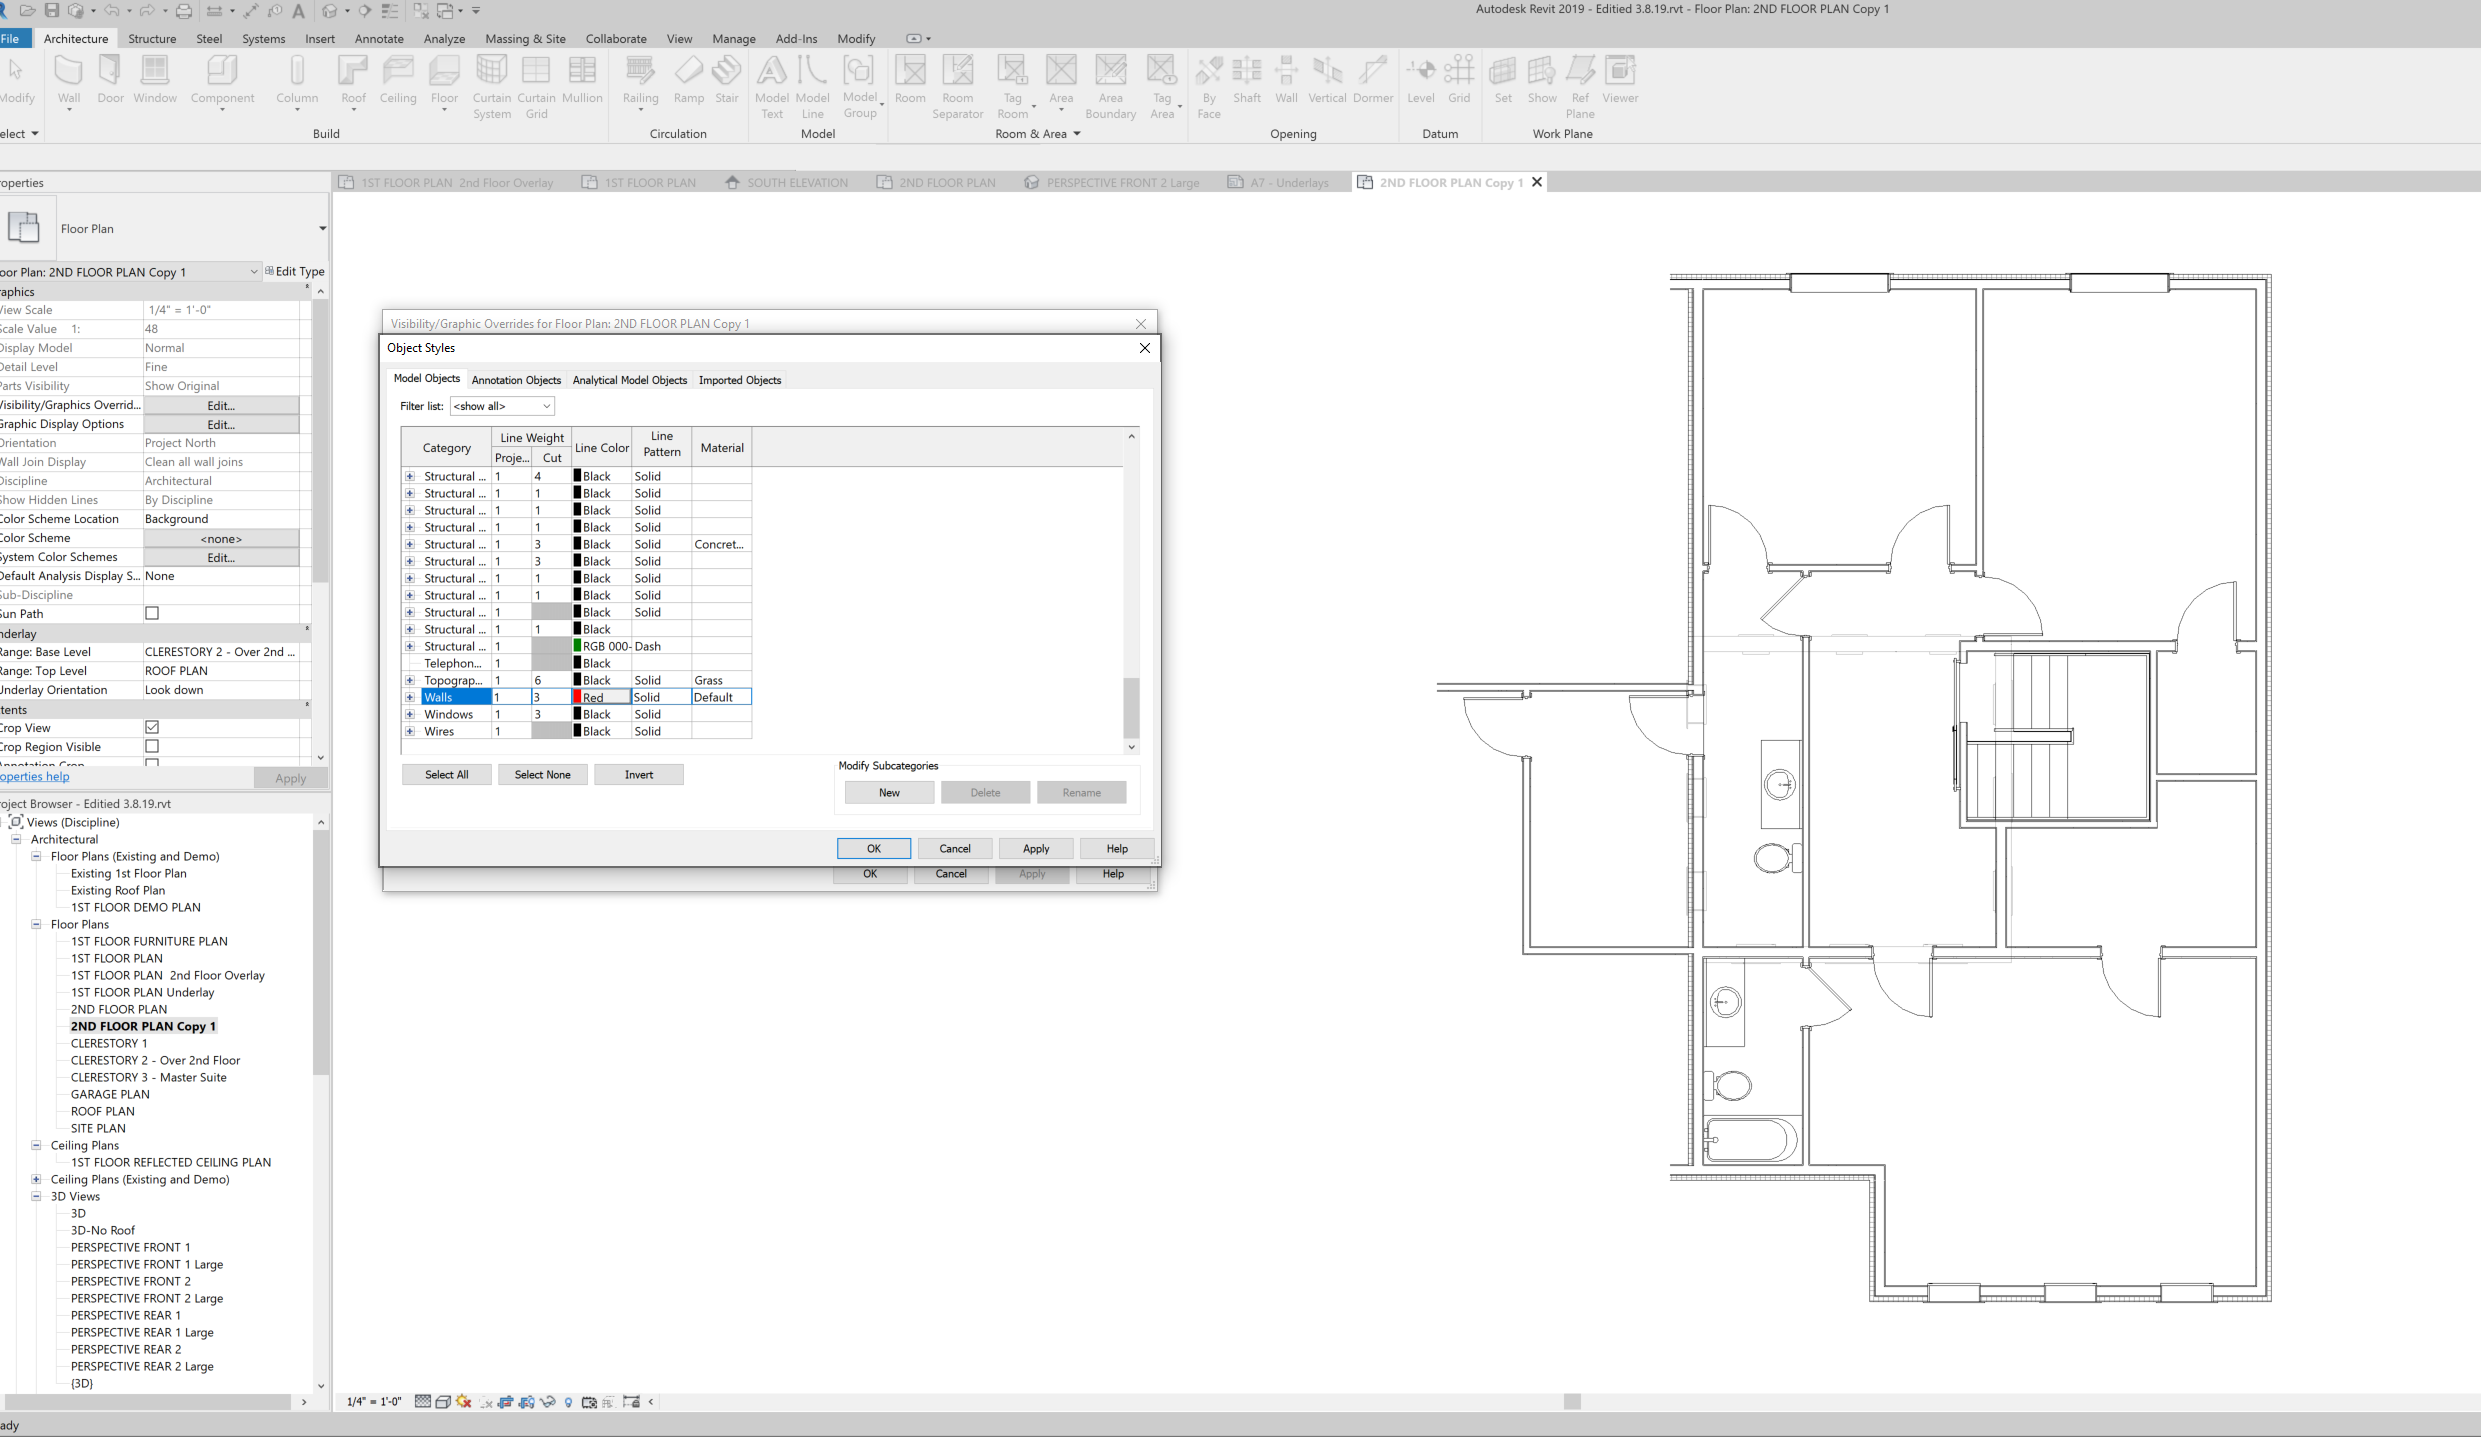This screenshot has height=1437, width=2481.
Task: Switch to the Annotation Objects tab
Action: pyautogui.click(x=516, y=380)
